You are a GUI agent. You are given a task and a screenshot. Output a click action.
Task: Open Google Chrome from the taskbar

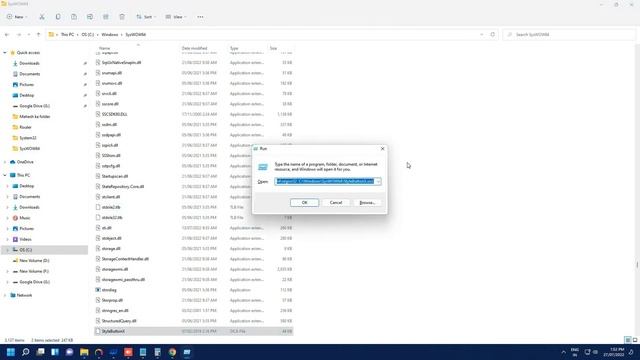172,352
